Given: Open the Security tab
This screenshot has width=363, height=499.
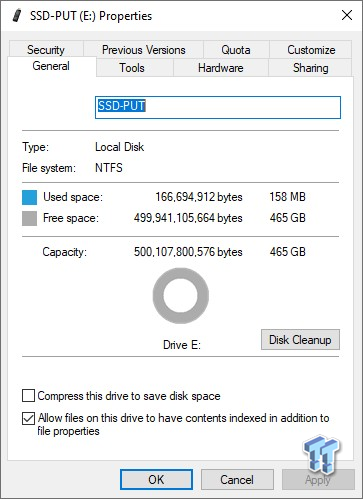Looking at the screenshot, I should (46, 49).
